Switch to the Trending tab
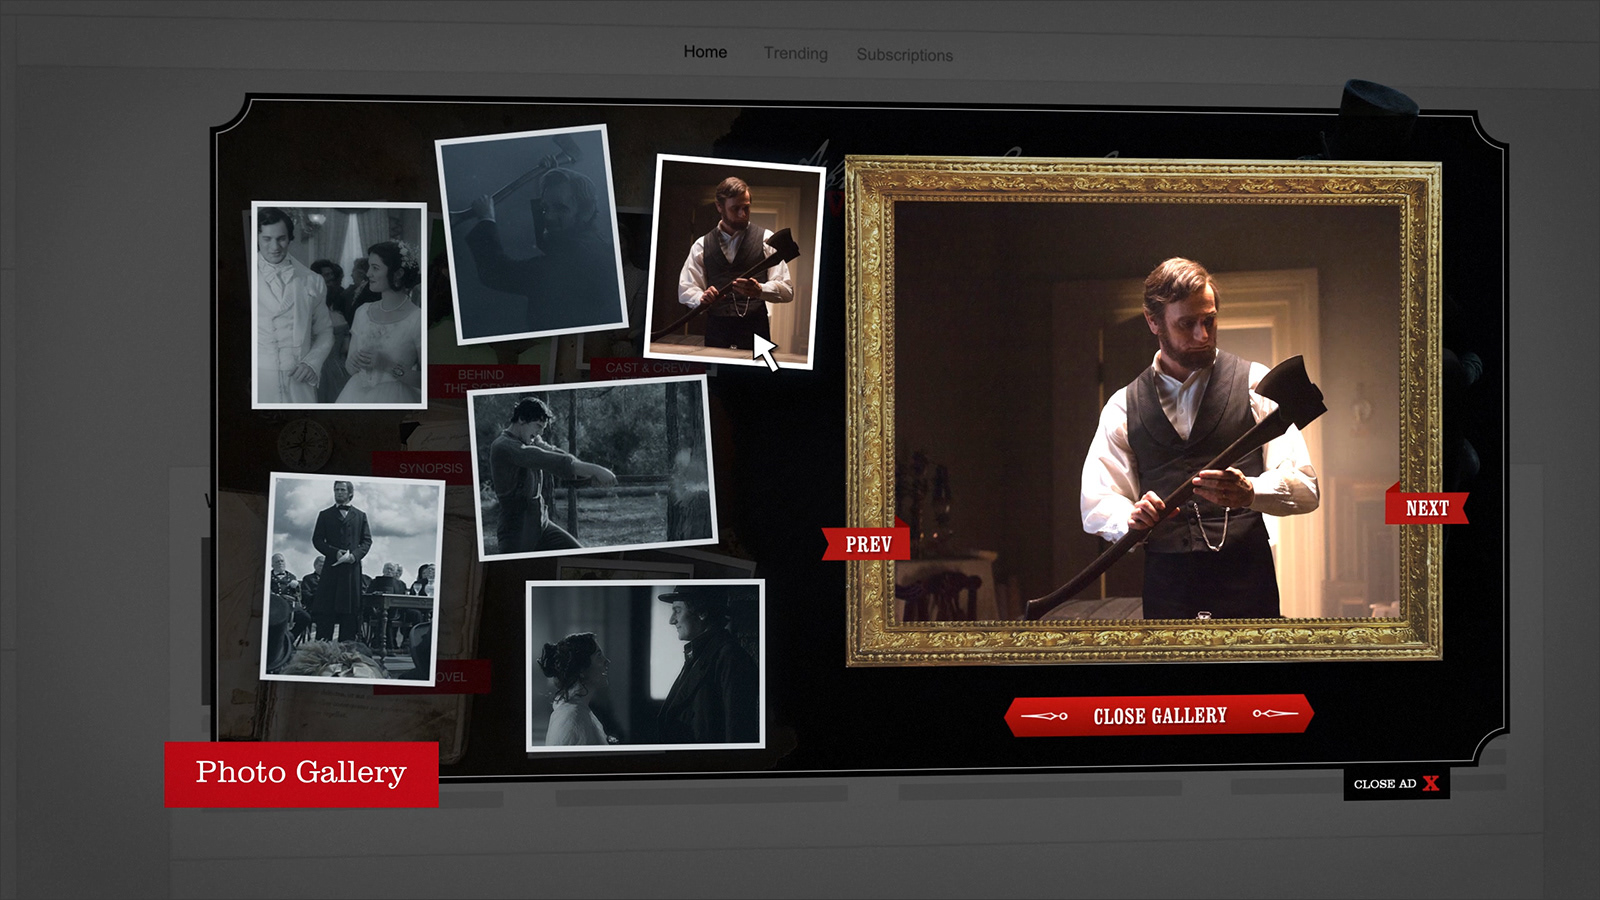1600x900 pixels. click(x=796, y=53)
